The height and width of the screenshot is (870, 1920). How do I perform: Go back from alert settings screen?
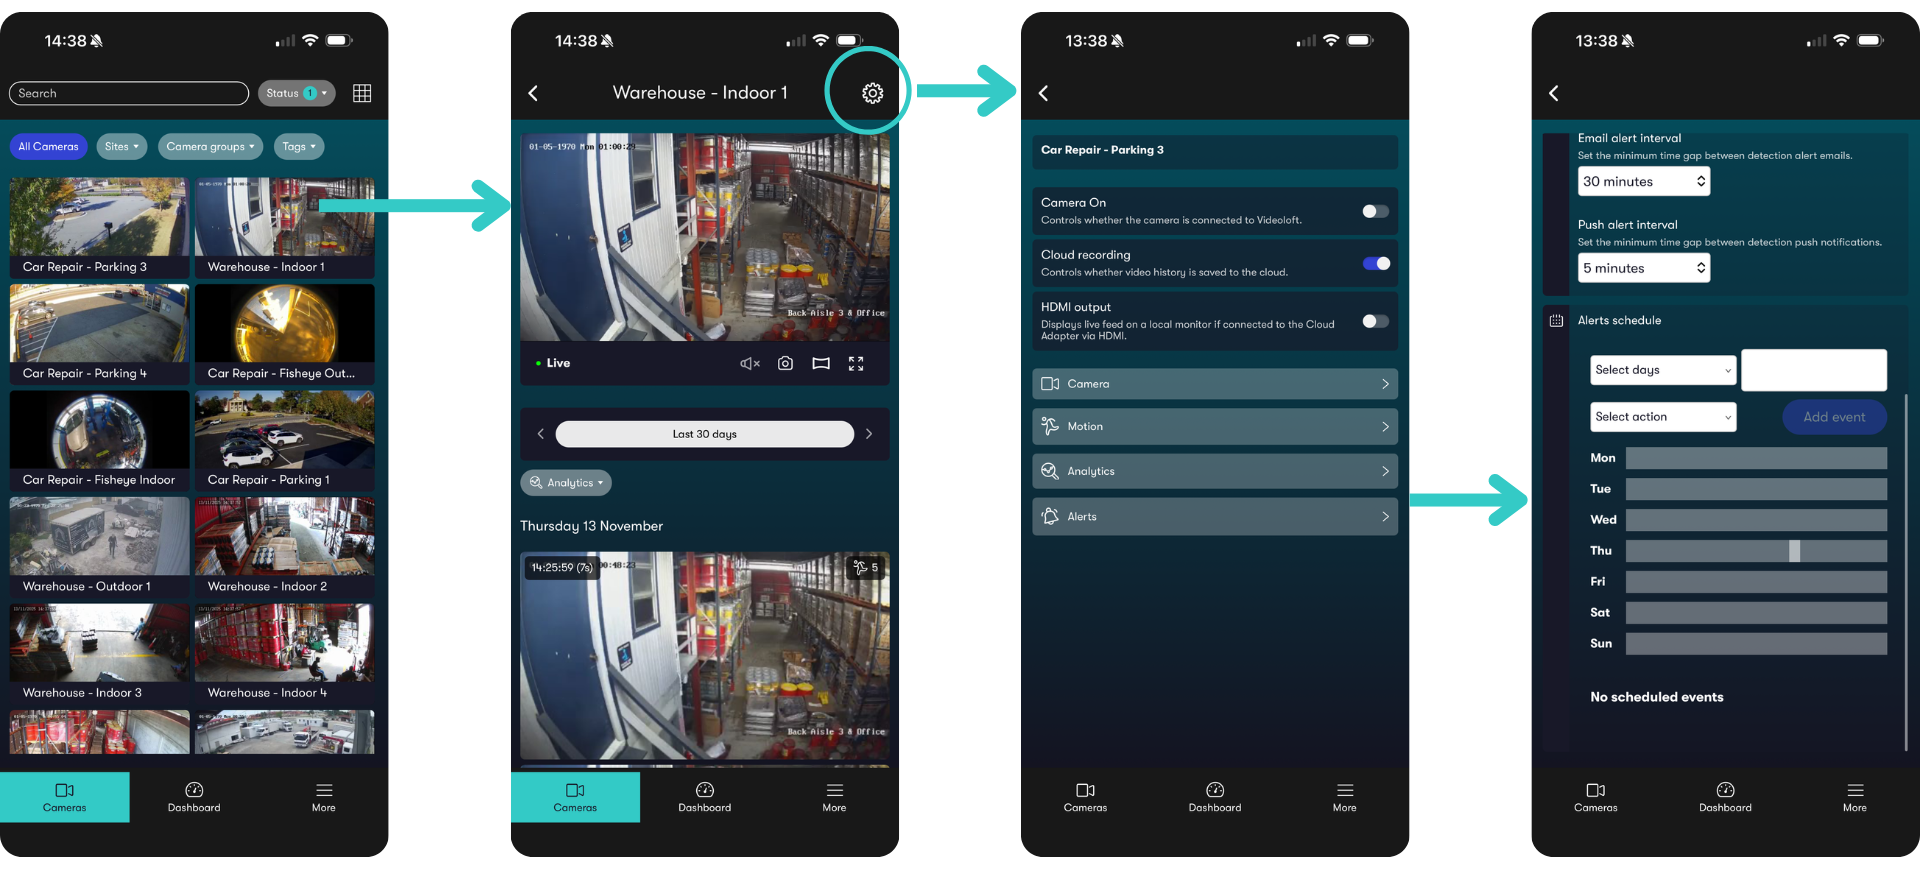pos(1554,93)
